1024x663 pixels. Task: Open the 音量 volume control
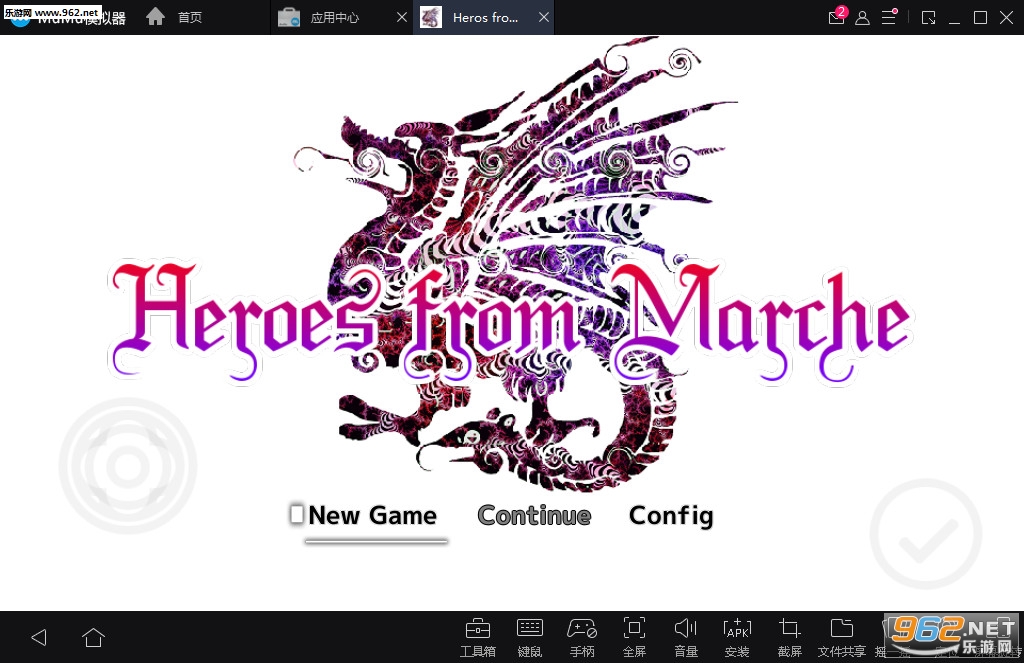686,638
